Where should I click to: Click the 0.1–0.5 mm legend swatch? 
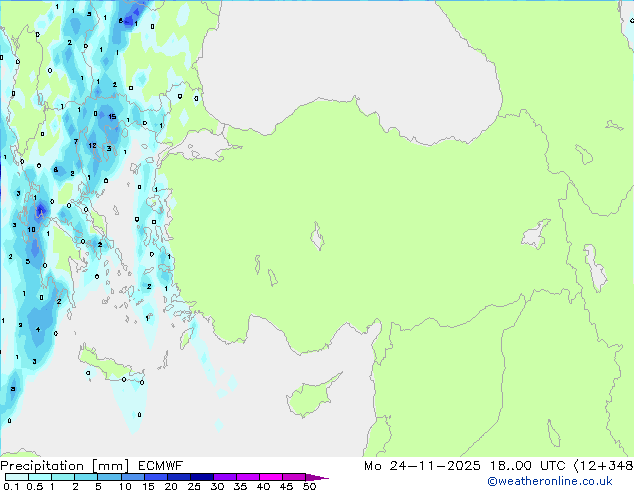click(17, 477)
